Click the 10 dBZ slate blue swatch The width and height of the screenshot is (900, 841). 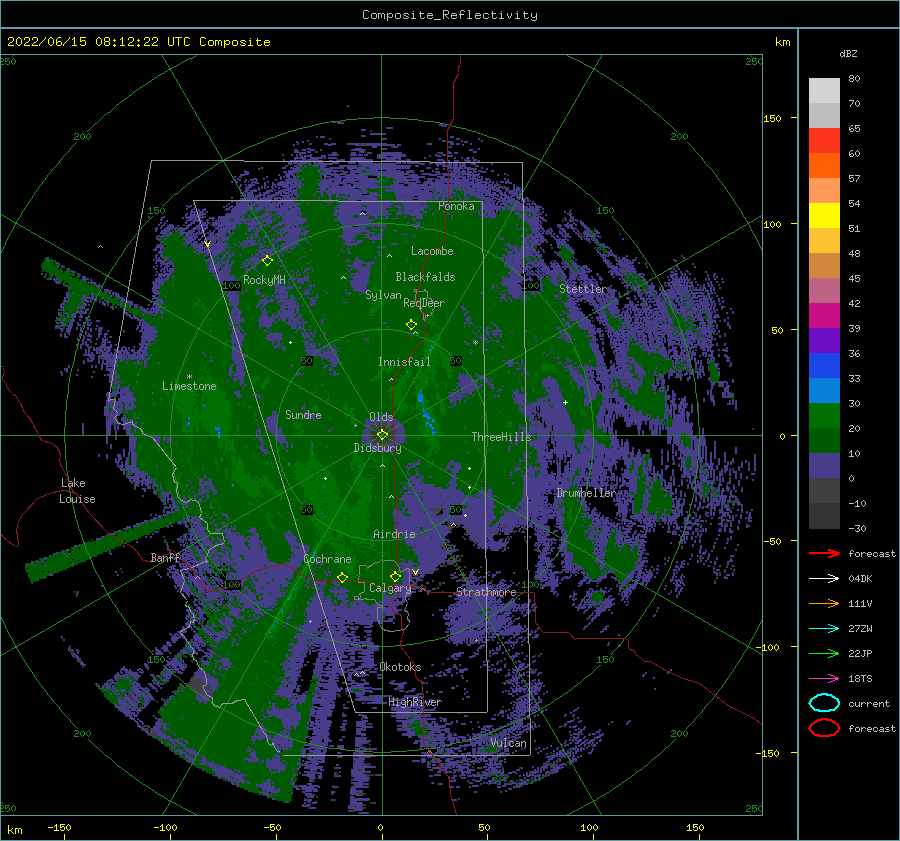point(824,466)
